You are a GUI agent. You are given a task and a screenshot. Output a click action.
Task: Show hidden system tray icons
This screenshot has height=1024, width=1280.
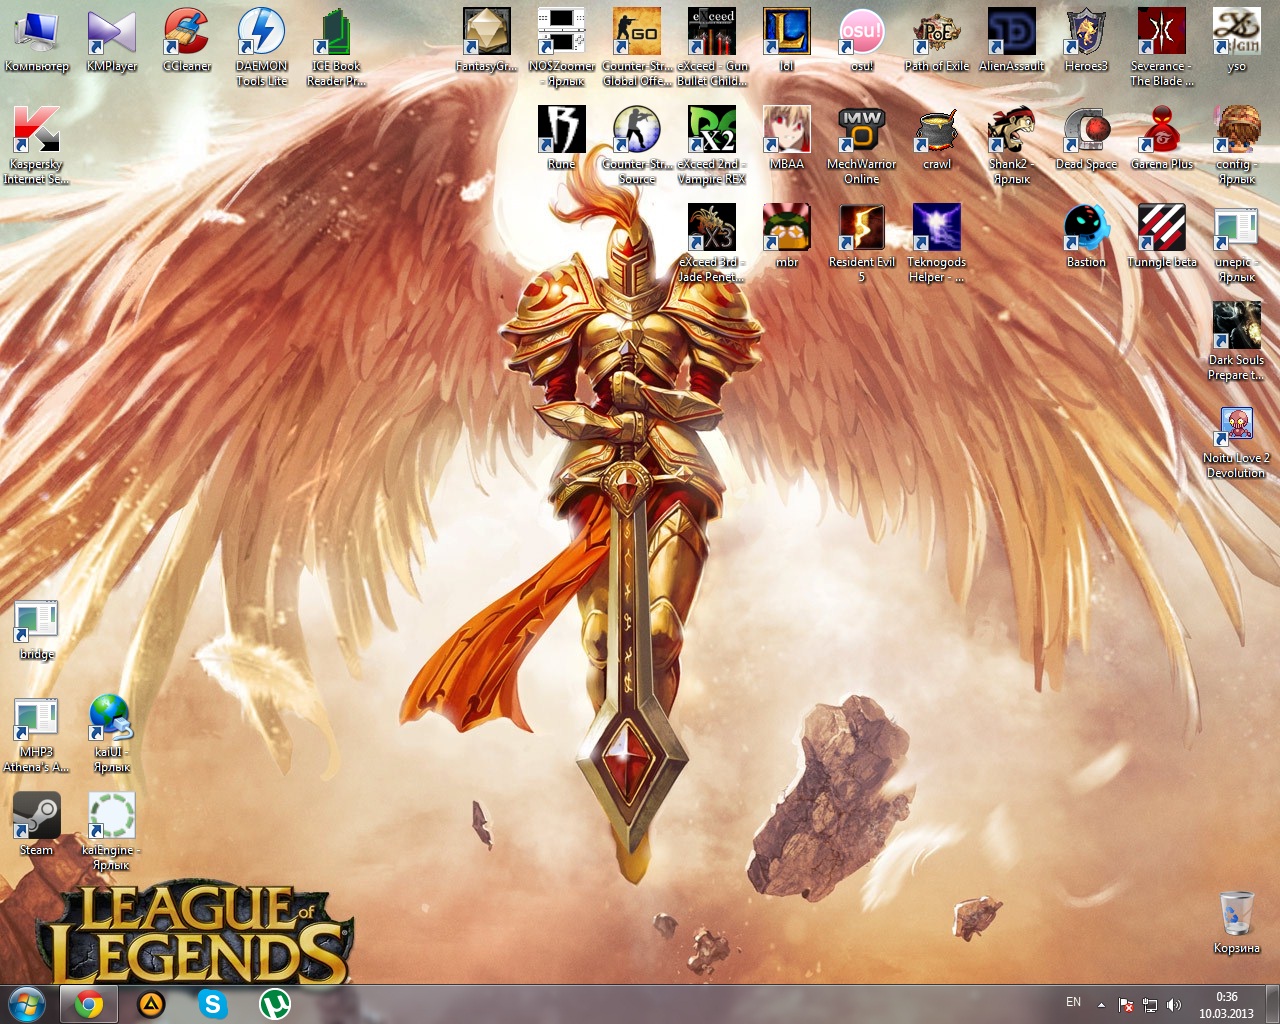[x=1101, y=1005]
